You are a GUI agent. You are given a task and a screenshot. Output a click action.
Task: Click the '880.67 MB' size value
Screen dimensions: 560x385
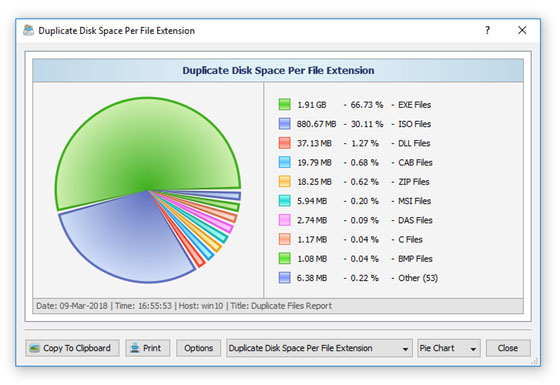click(x=316, y=124)
